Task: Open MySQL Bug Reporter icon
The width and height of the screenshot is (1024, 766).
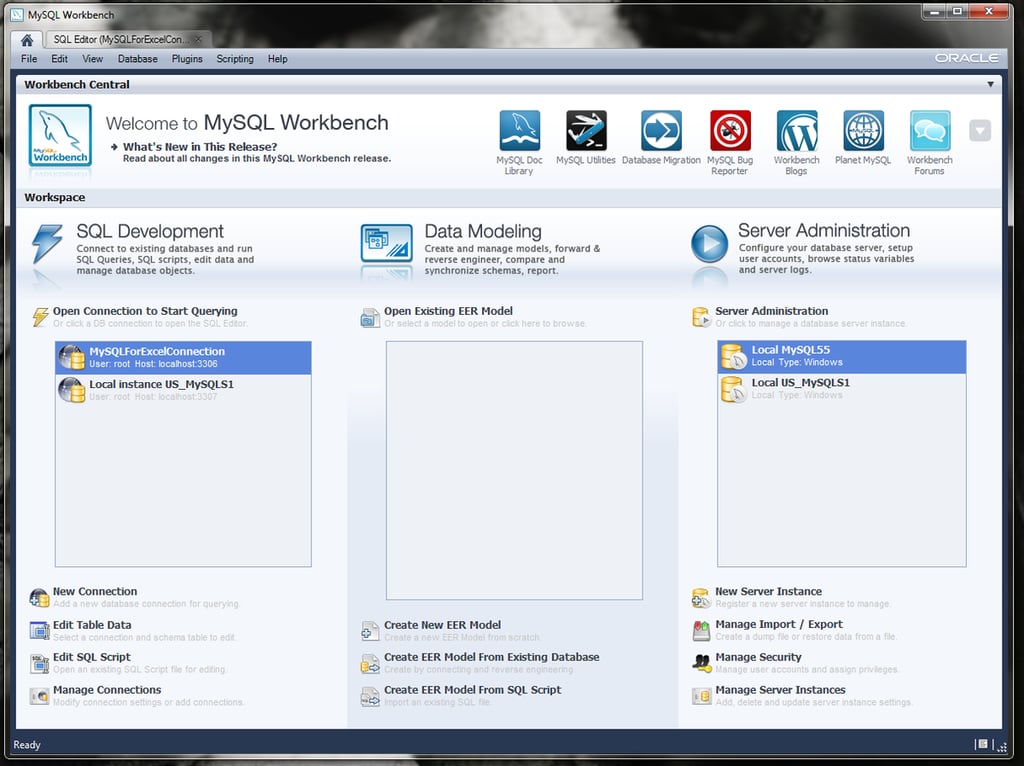Action: 730,131
